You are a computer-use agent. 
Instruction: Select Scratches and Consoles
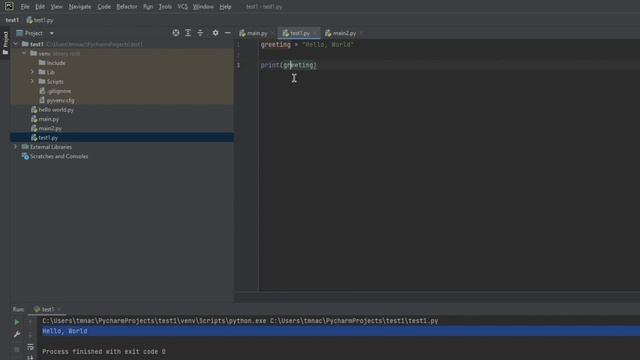tap(55, 156)
